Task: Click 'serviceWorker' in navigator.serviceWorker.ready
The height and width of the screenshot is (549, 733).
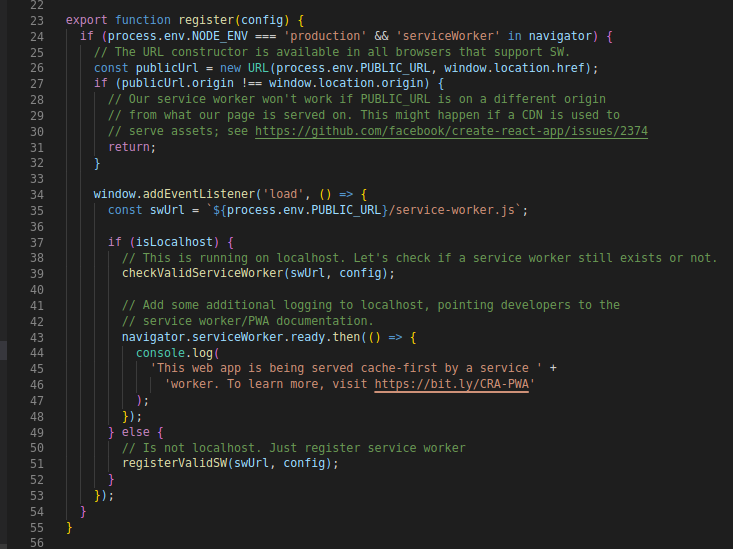Action: tap(237, 337)
